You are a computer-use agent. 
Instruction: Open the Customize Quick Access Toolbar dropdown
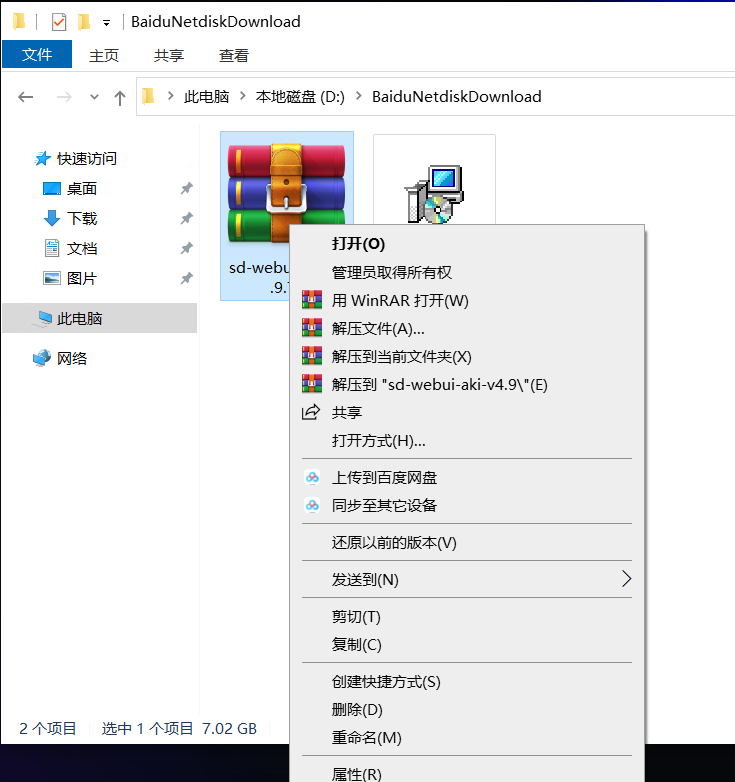pyautogui.click(x=106, y=23)
